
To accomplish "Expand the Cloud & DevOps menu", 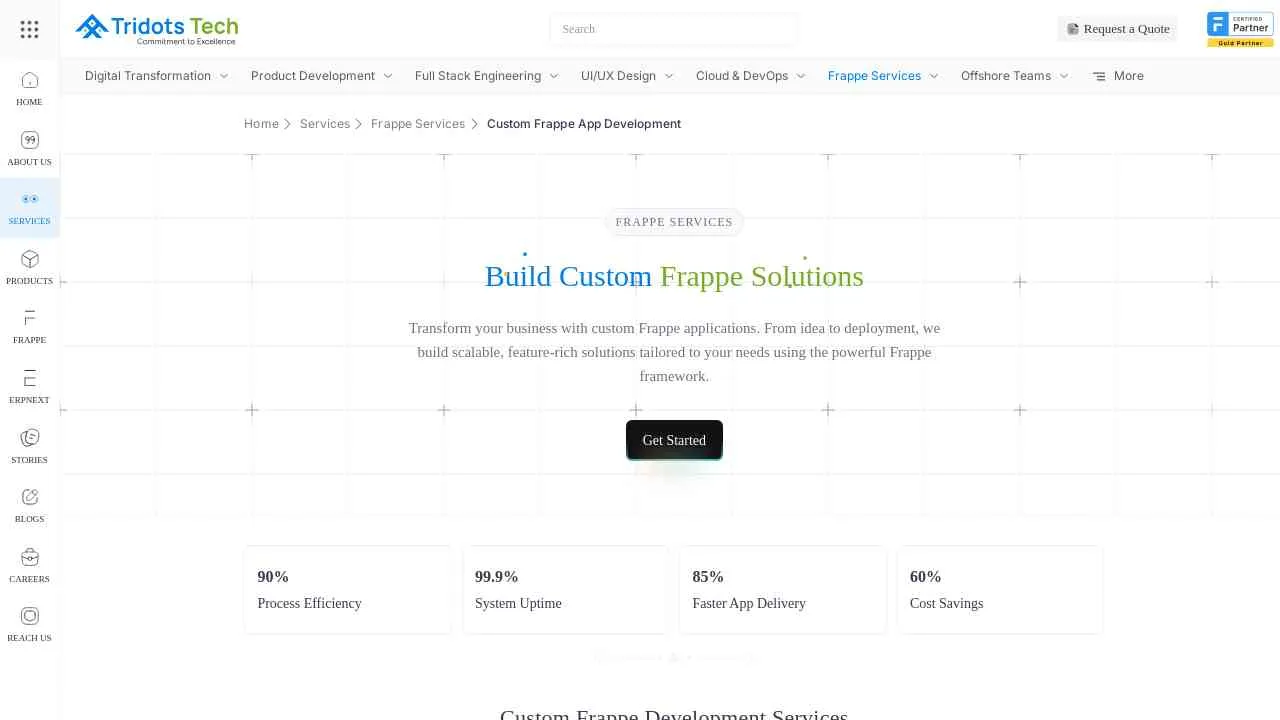I will coord(751,76).
